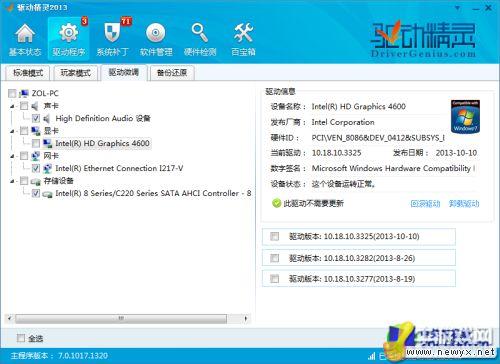Toggle the 声卡 category checkbox
Image resolution: width=500 pixels, height=364 pixels.
pos(24,106)
